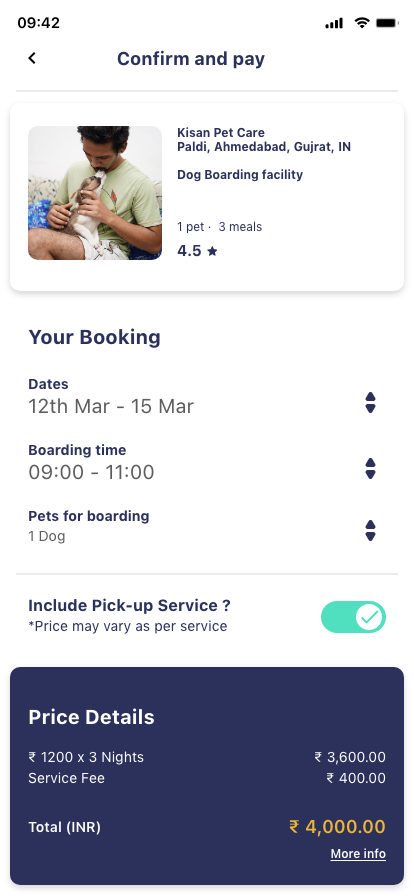The image size is (414, 896).
Task: Tap the Service Fee ₹ 400.00 row
Action: coord(207,778)
